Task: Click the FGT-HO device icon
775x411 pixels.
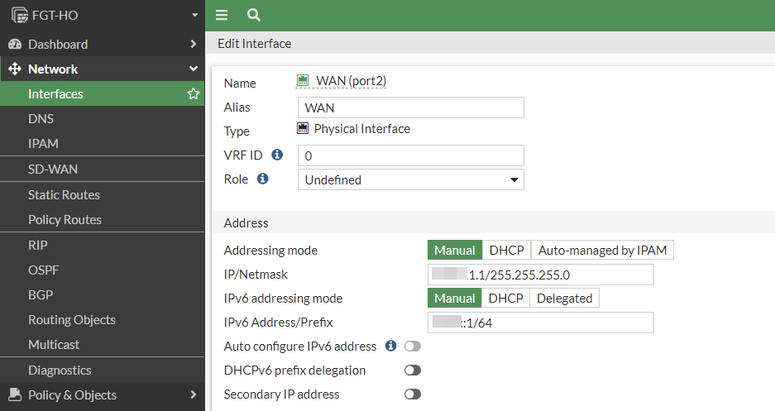Action: click(18, 15)
